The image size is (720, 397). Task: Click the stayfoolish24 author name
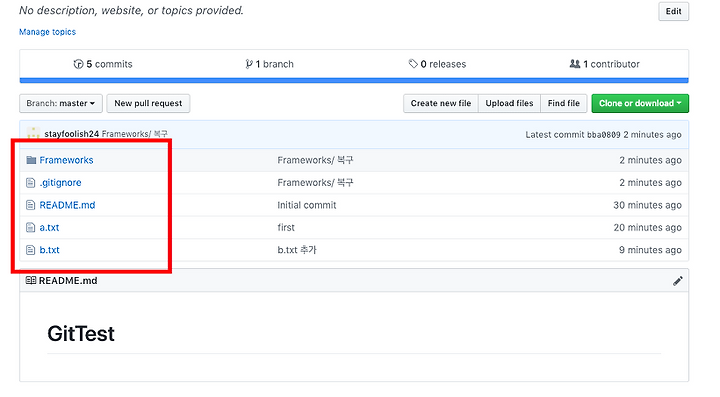pos(72,134)
